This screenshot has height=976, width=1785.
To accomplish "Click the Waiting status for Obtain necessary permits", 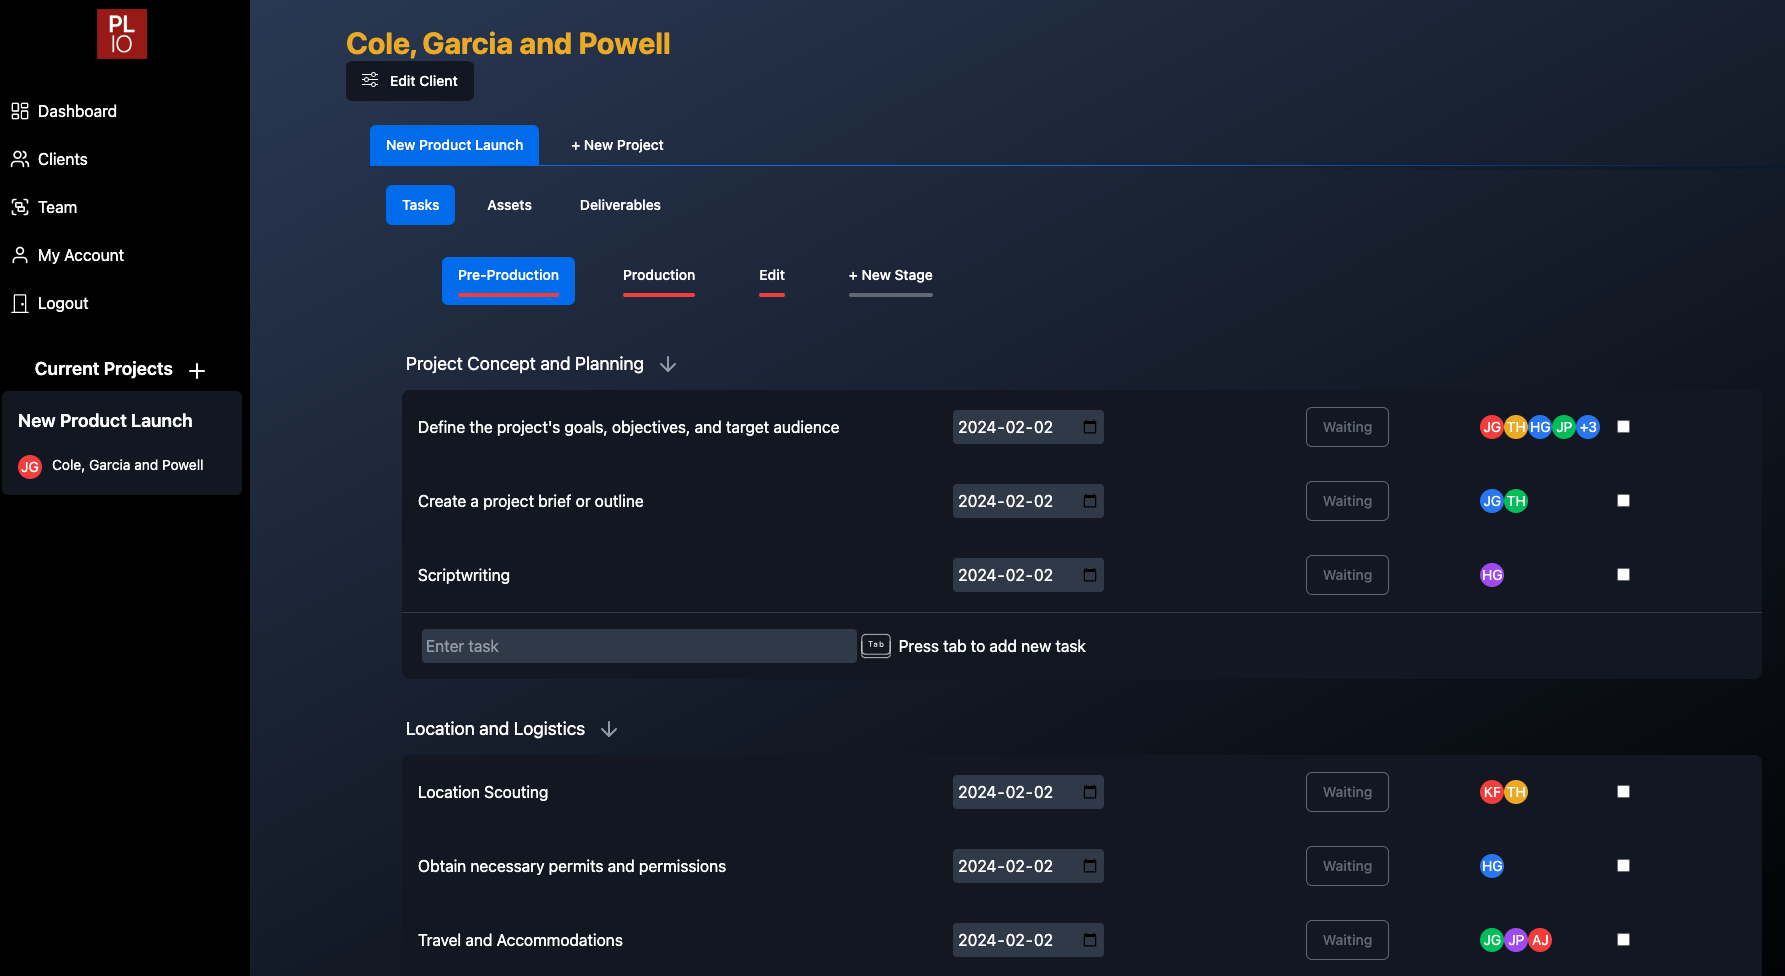I will point(1346,865).
